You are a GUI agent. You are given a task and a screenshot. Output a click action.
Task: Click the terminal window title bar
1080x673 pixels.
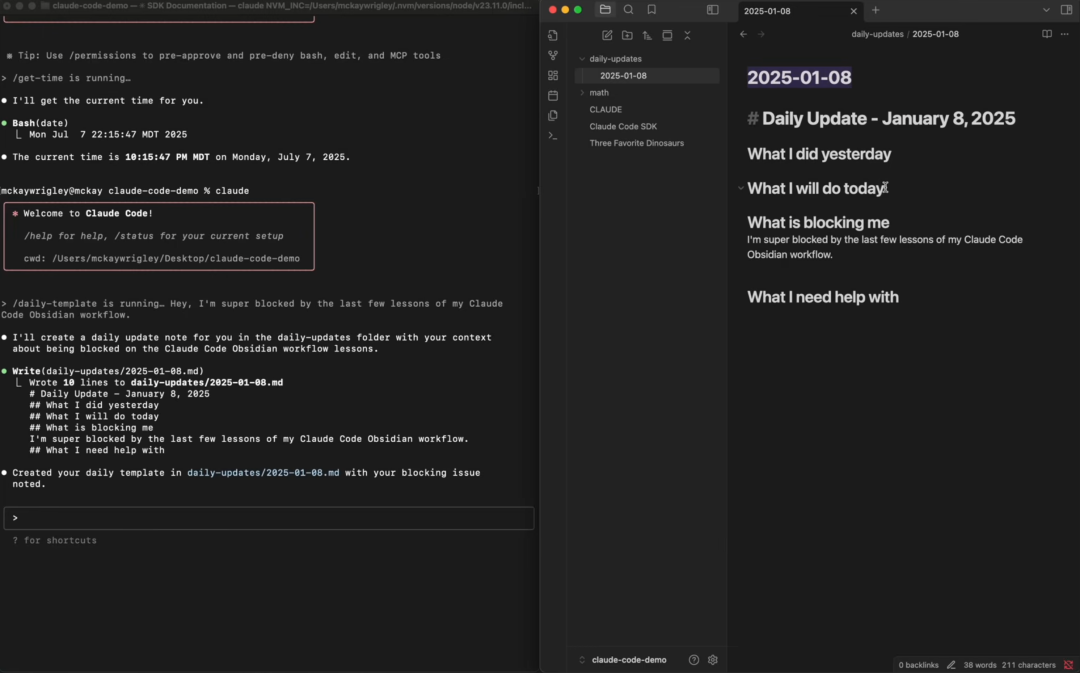point(269,6)
